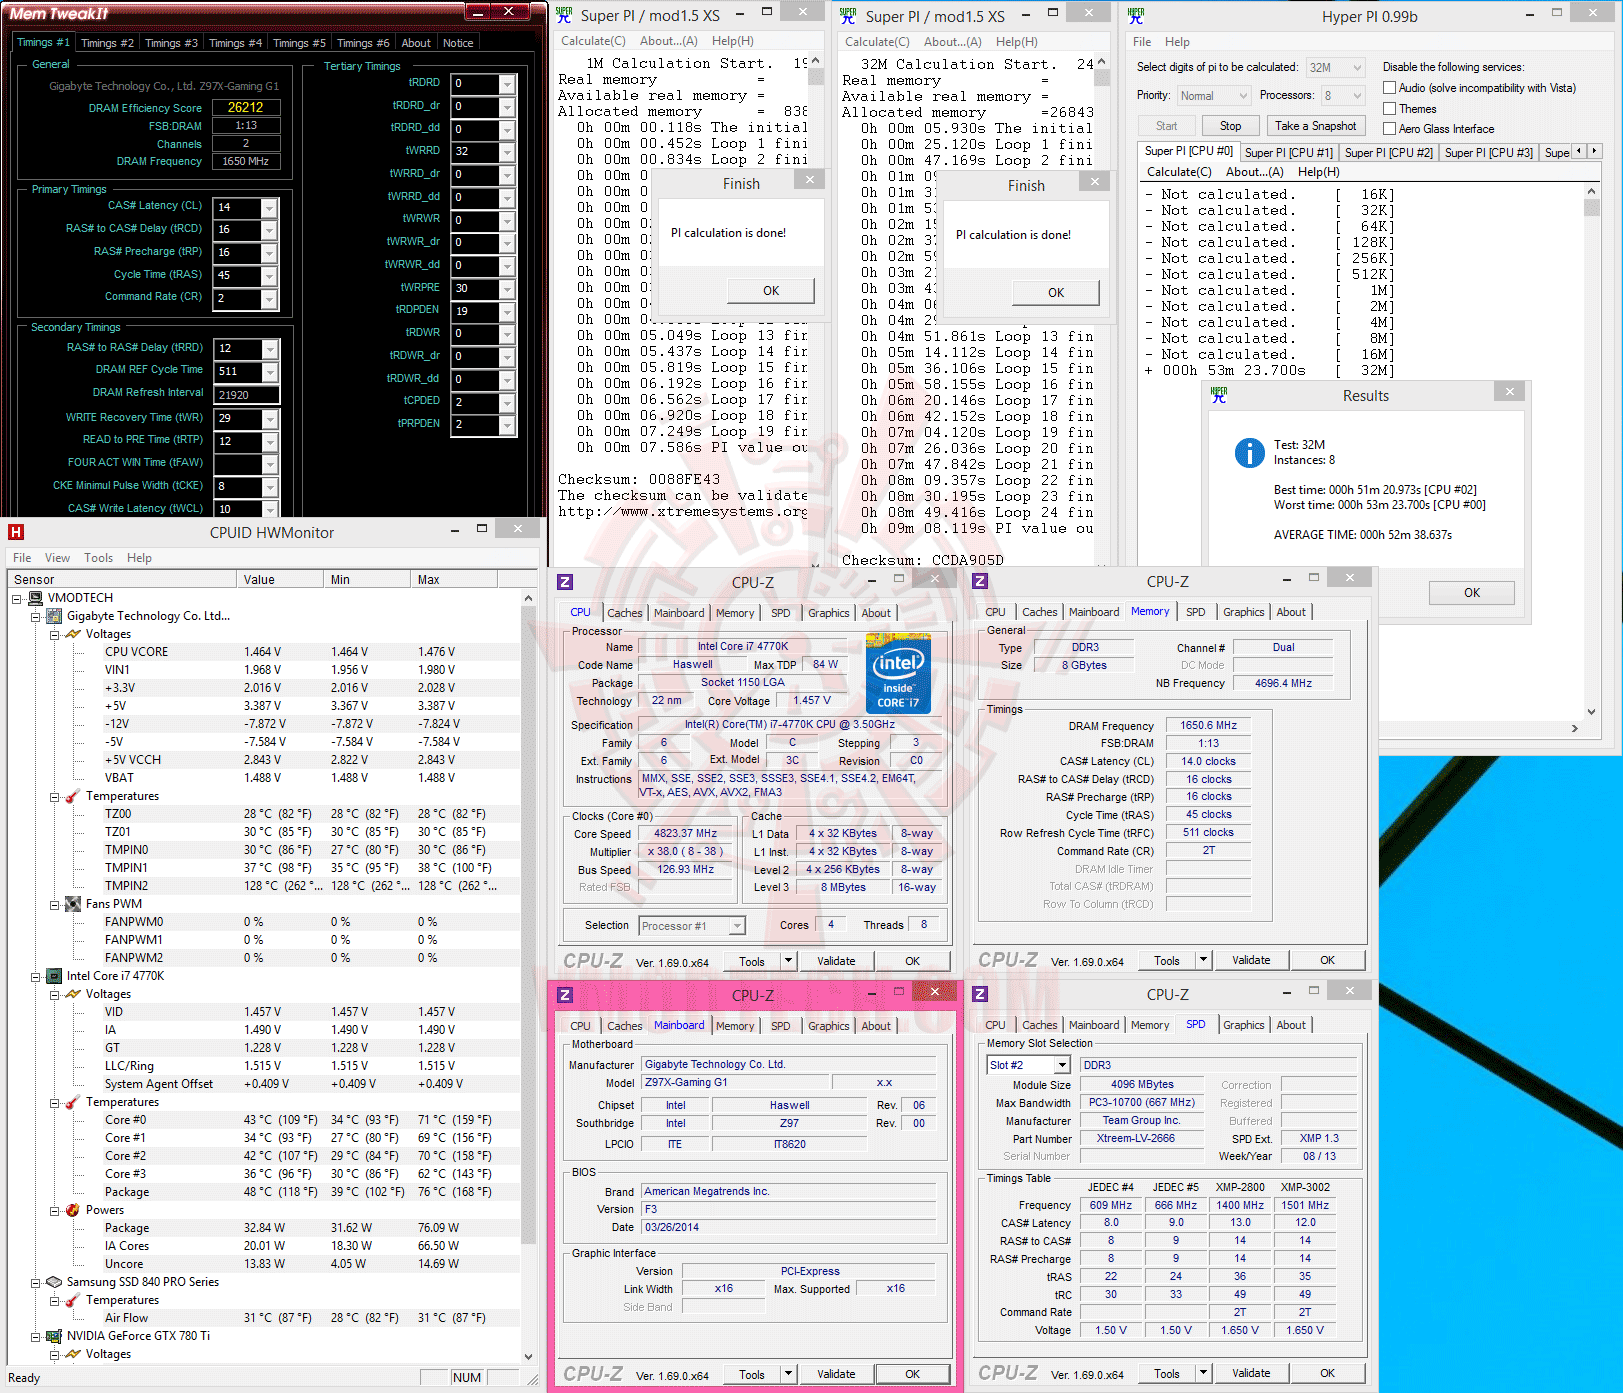Click the purple Z icon of CPU-Z Memory window
The height and width of the screenshot is (1393, 1623).
tap(980, 581)
